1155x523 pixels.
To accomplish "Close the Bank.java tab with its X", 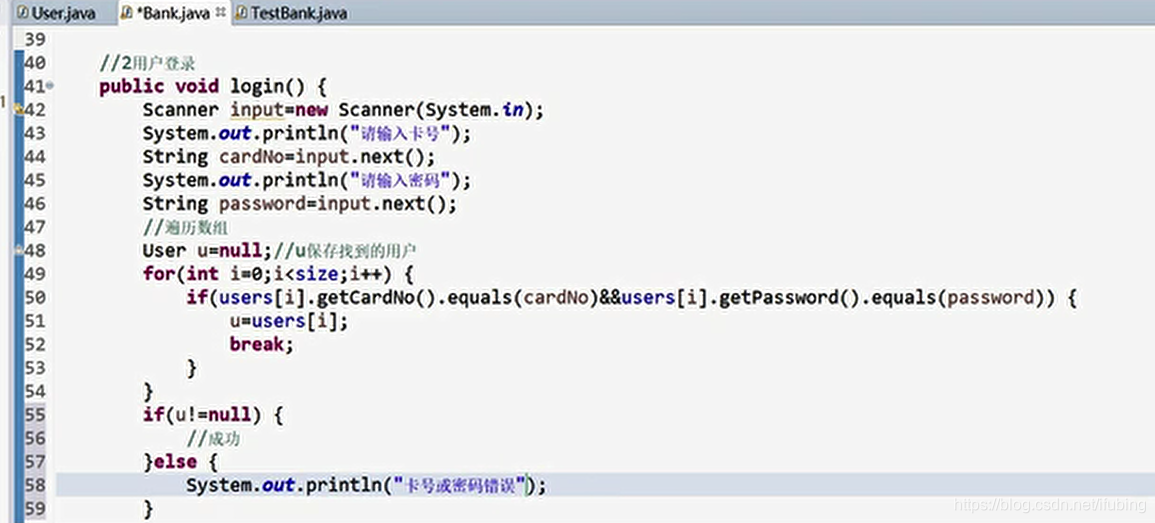I will pos(220,13).
